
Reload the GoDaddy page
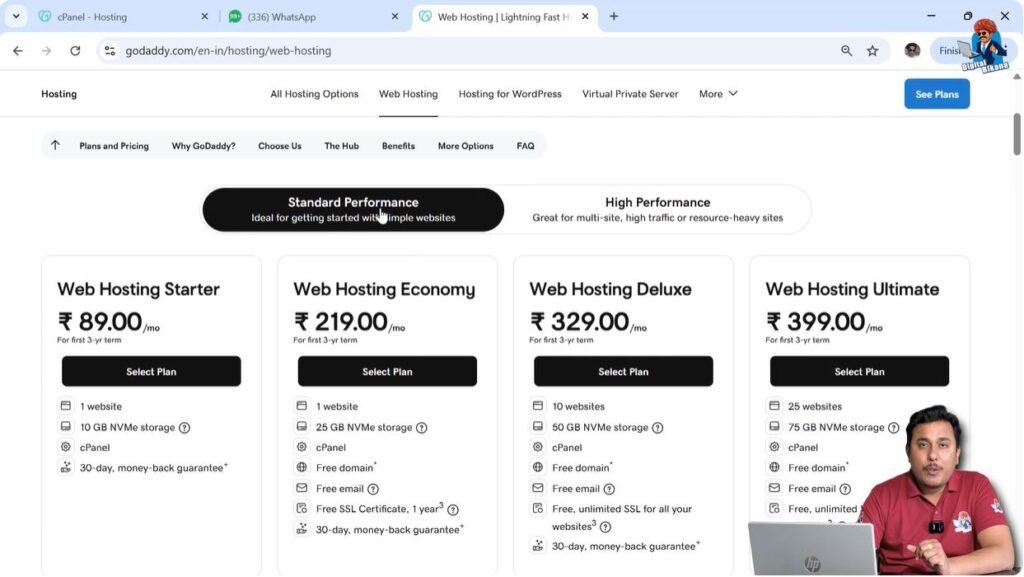click(x=75, y=50)
